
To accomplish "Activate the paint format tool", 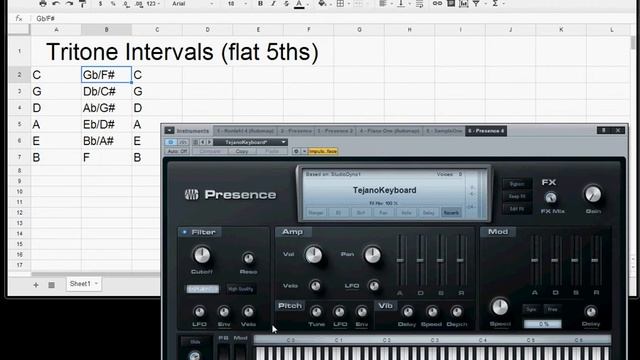I will (x=82, y=4).
